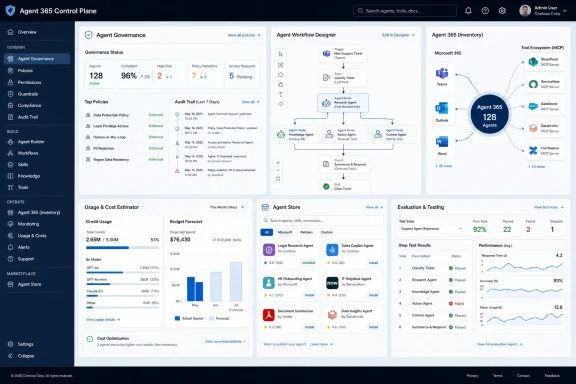Click View usage details link
The height and width of the screenshot is (384, 576).
pyautogui.click(x=103, y=320)
